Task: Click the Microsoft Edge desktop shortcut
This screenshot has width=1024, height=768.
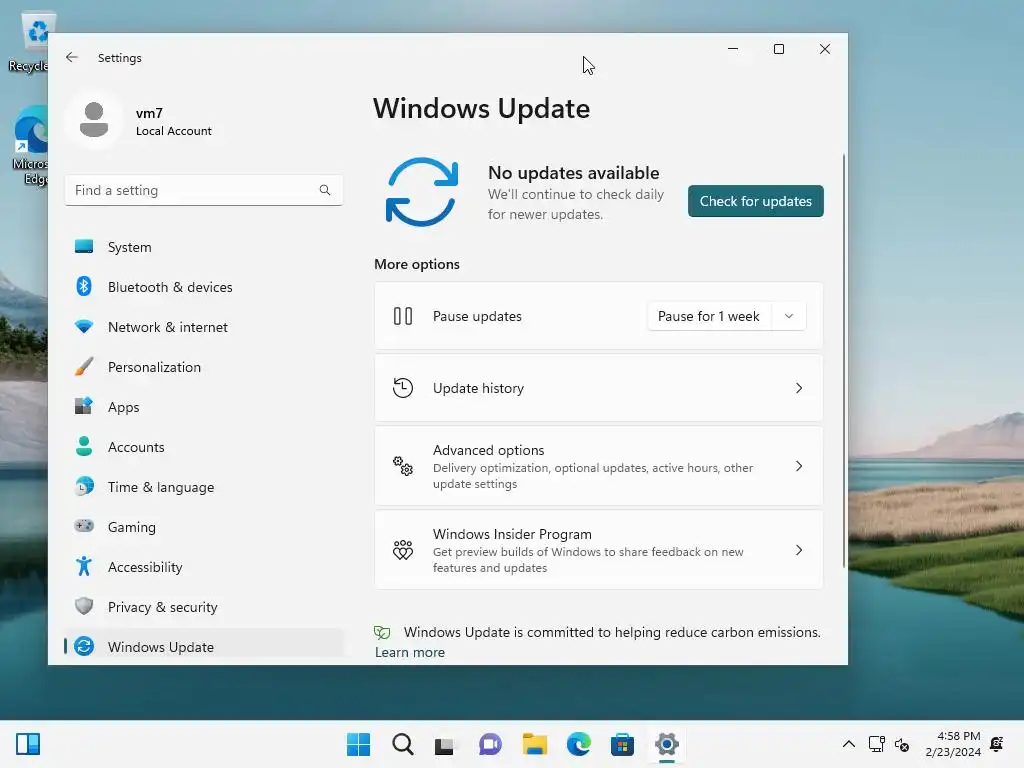Action: (30, 146)
